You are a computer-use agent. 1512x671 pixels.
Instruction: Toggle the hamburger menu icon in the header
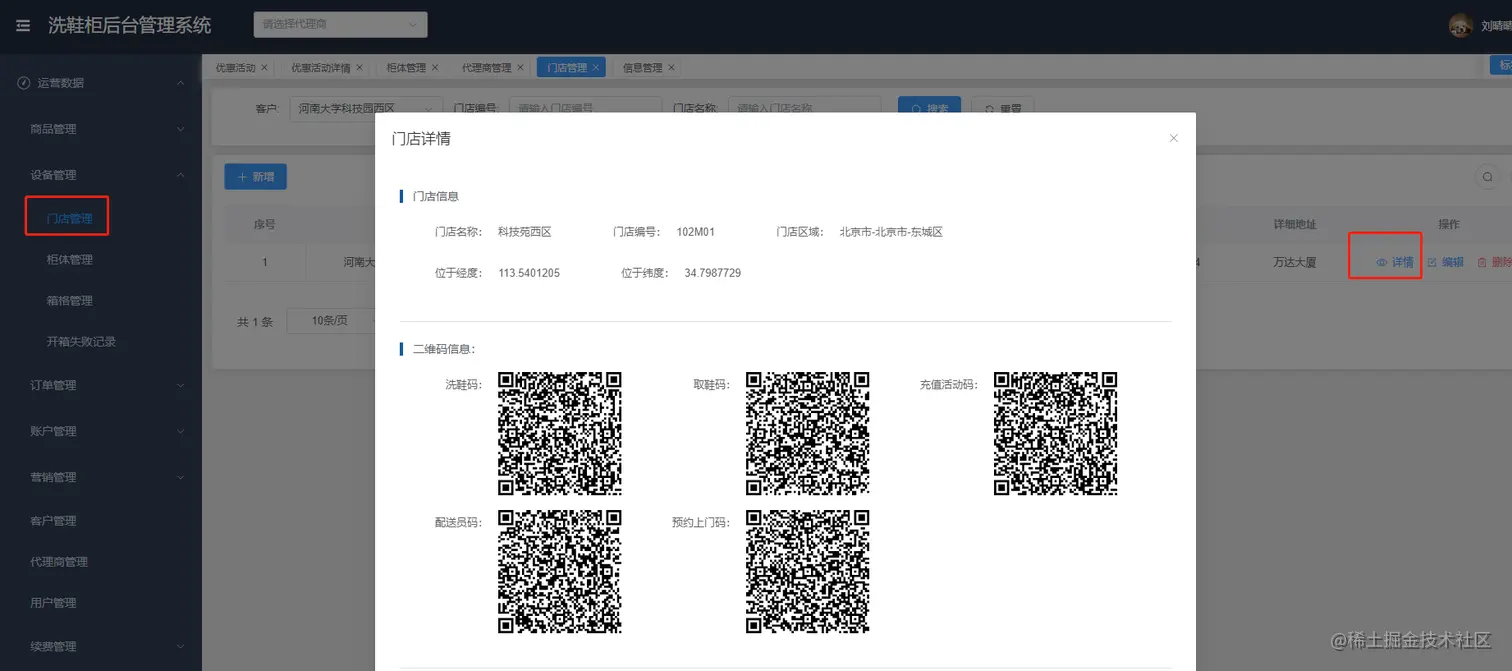[23, 25]
